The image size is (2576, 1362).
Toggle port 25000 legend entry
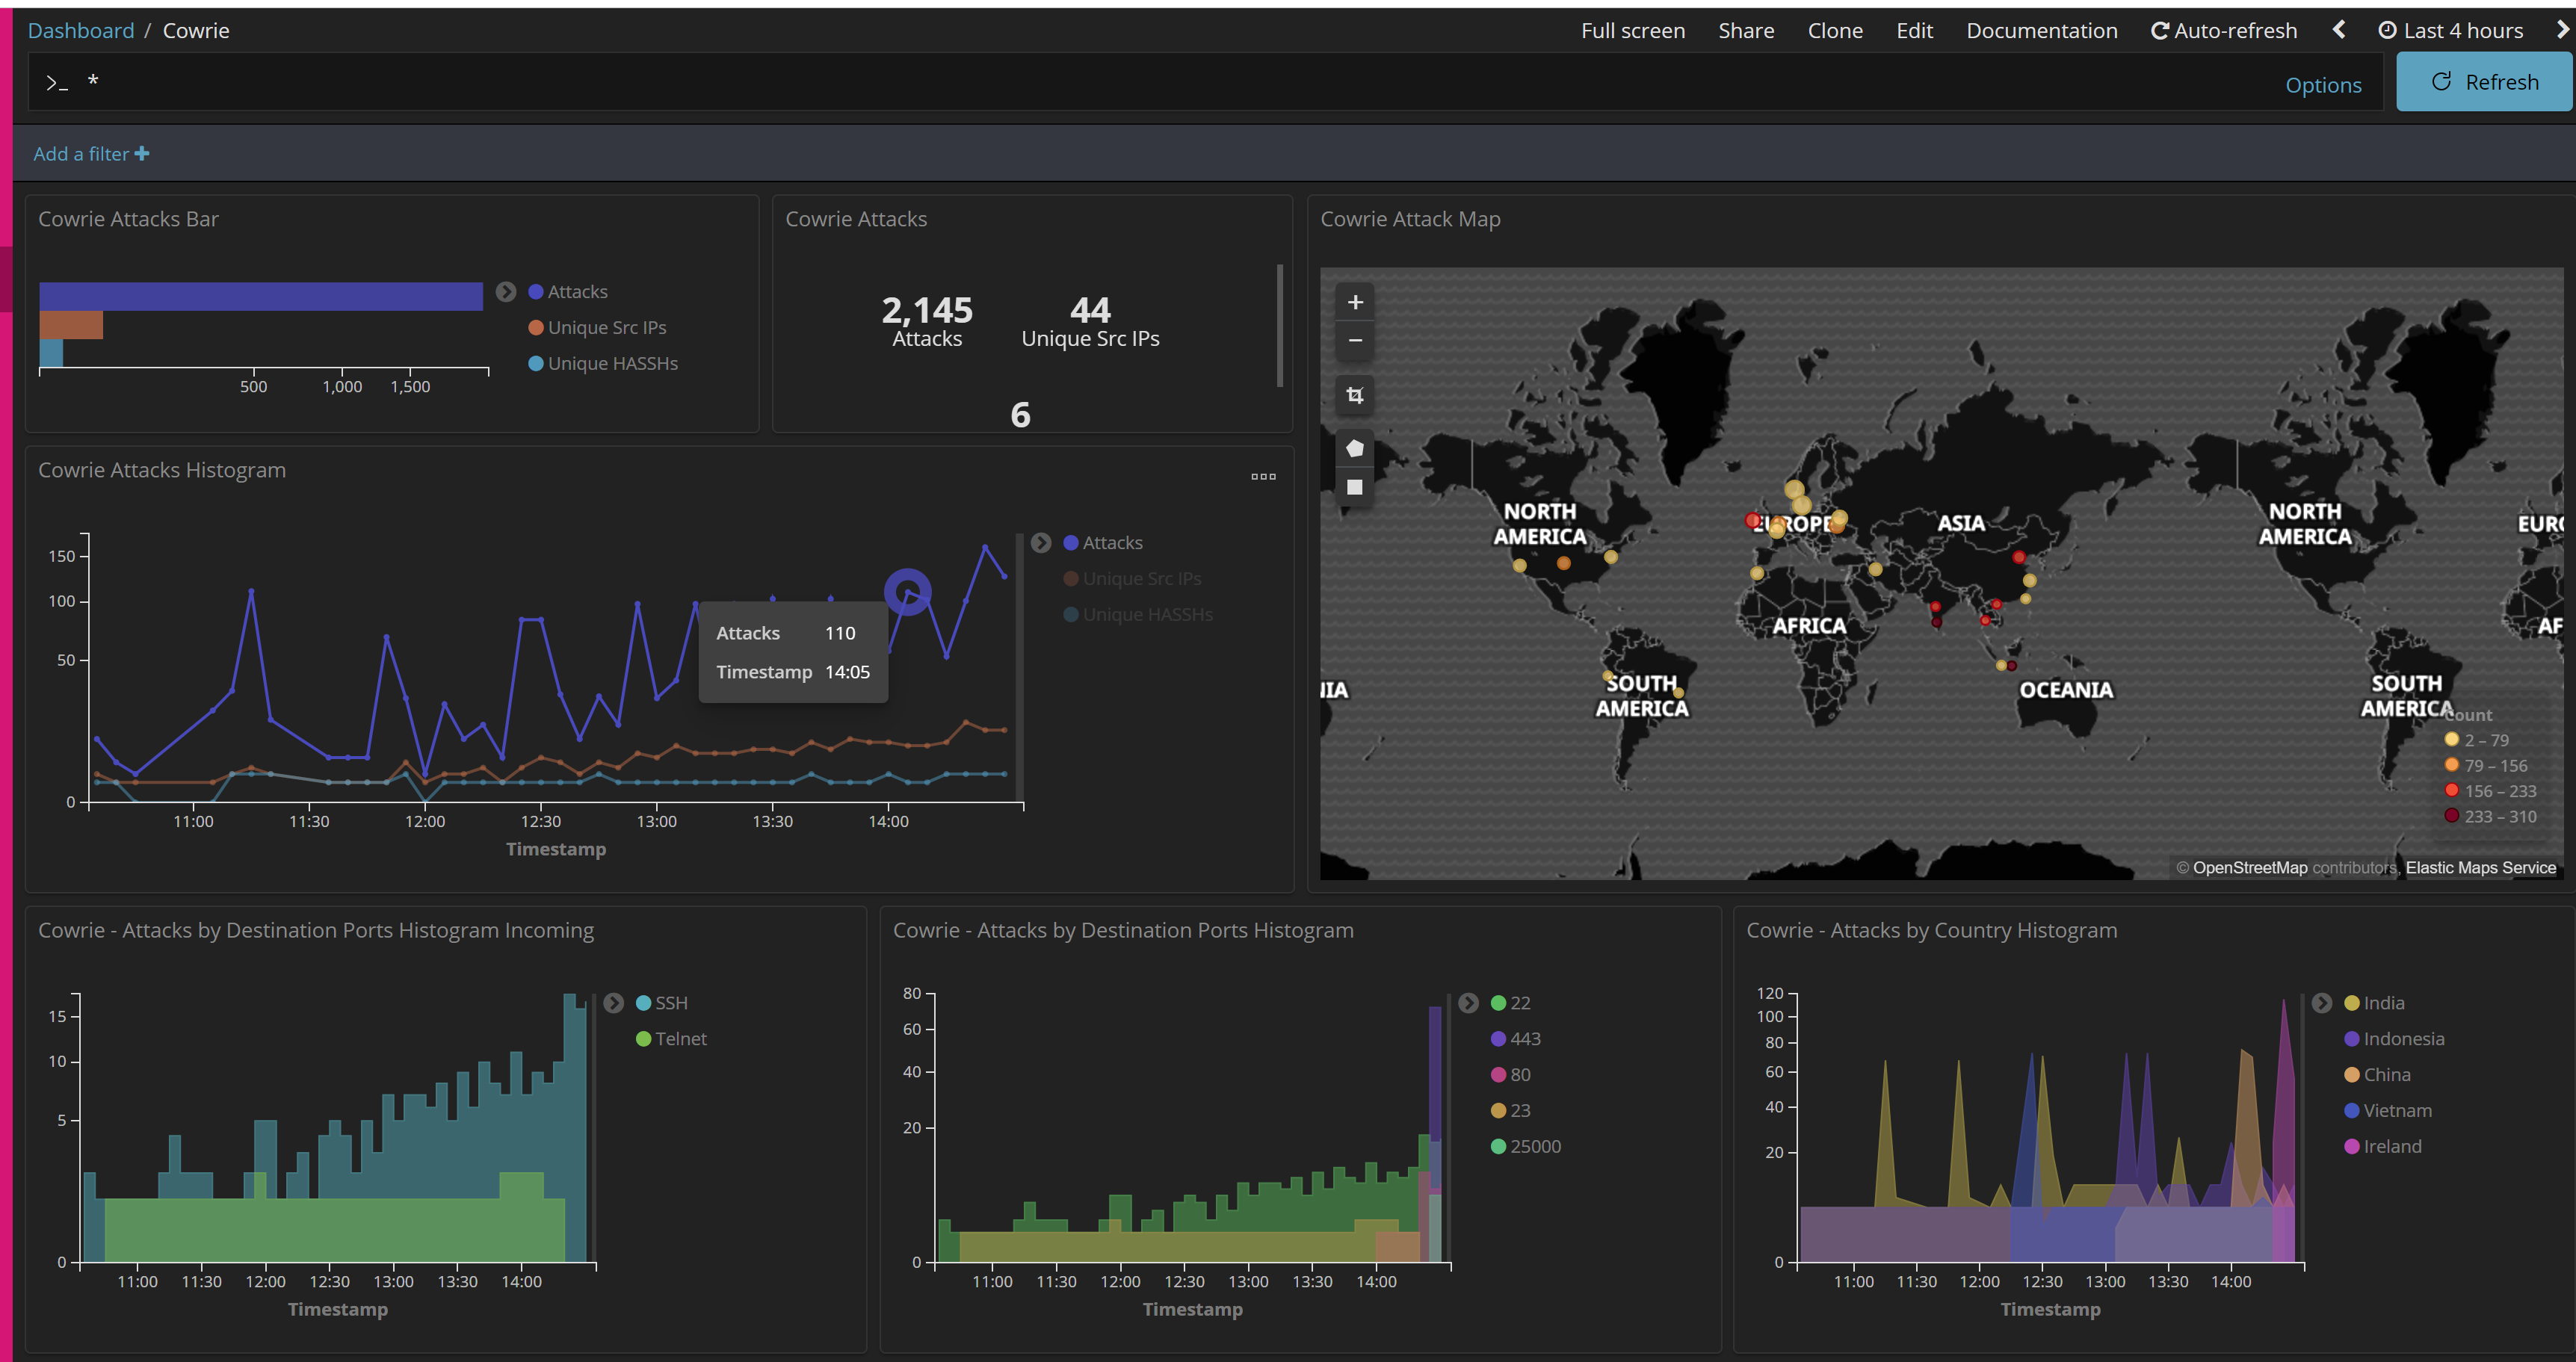pyautogui.click(x=1526, y=1147)
